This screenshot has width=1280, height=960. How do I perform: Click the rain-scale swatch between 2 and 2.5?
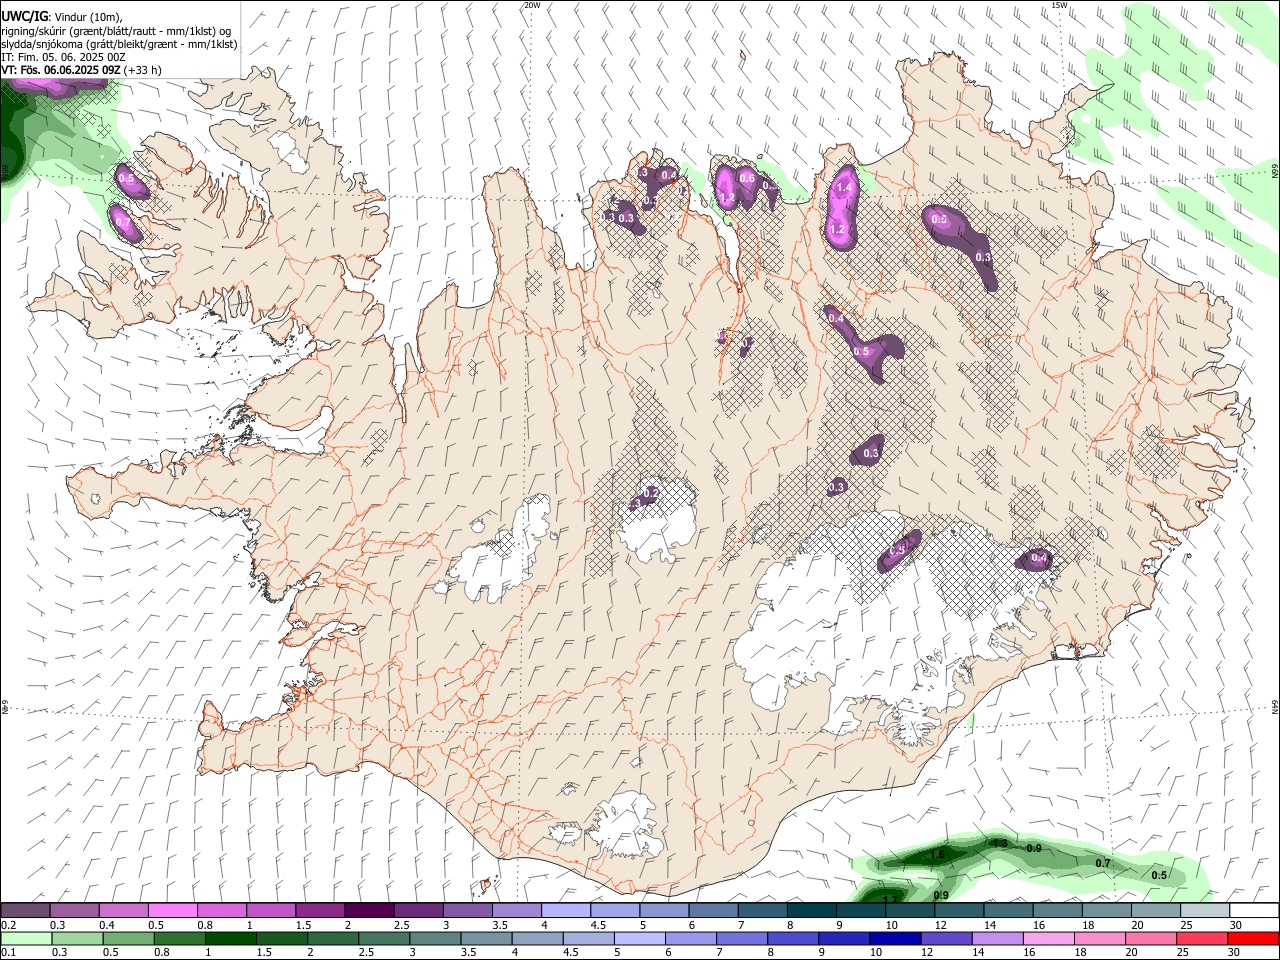pyautogui.click(x=333, y=938)
